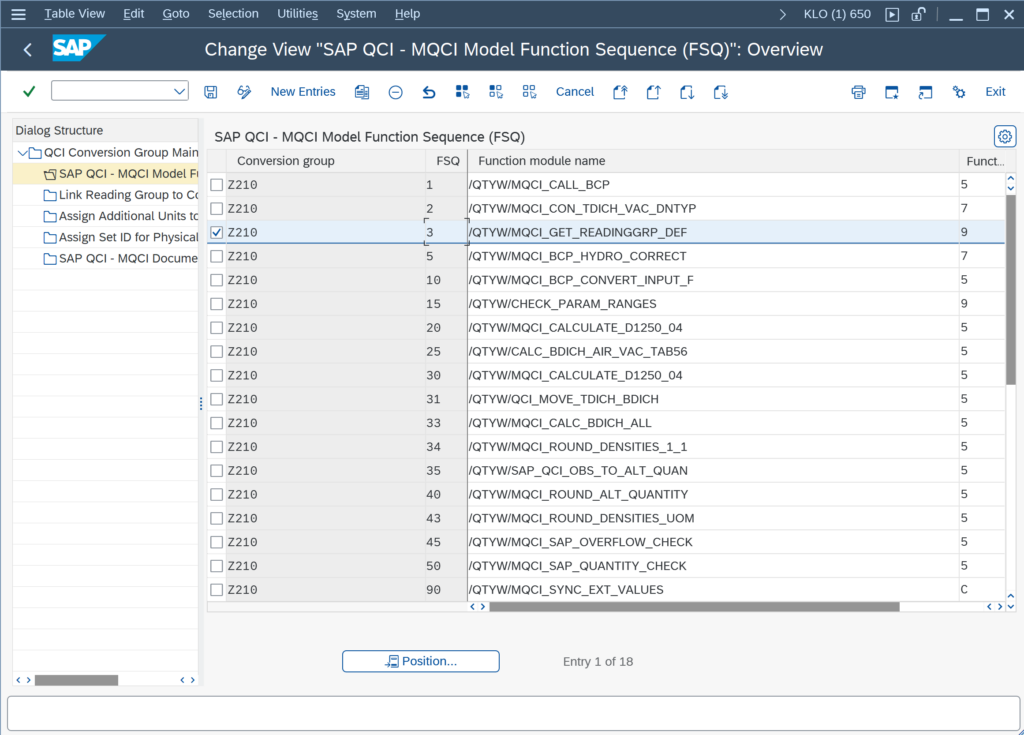Open the Edit menu
This screenshot has height=735, width=1024.
[x=134, y=14]
